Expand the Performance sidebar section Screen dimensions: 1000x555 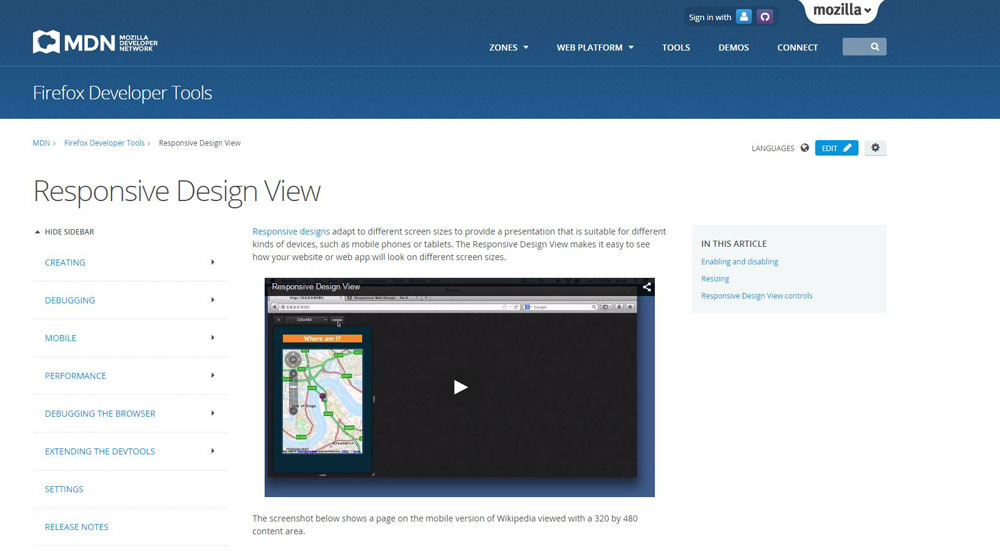pos(129,376)
